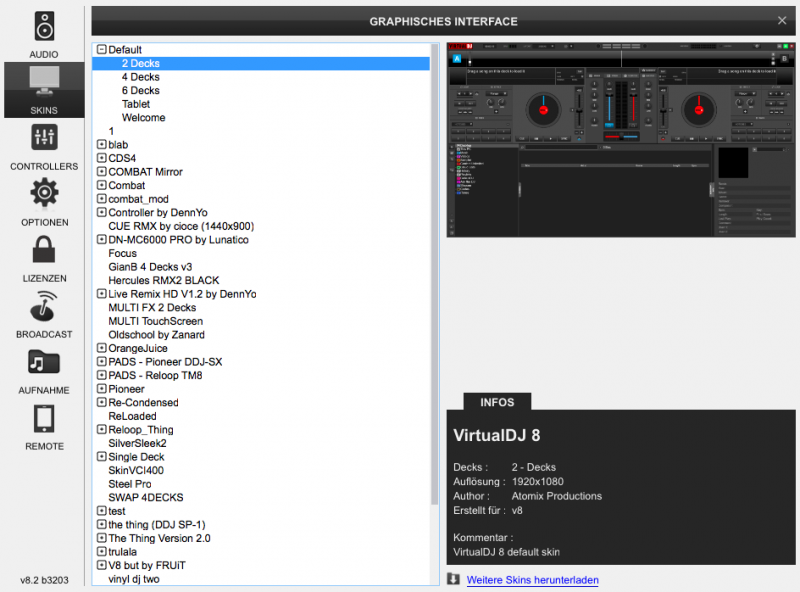The width and height of the screenshot is (800, 592).
Task: Expand the Pioneer skin group
Action: click(102, 388)
